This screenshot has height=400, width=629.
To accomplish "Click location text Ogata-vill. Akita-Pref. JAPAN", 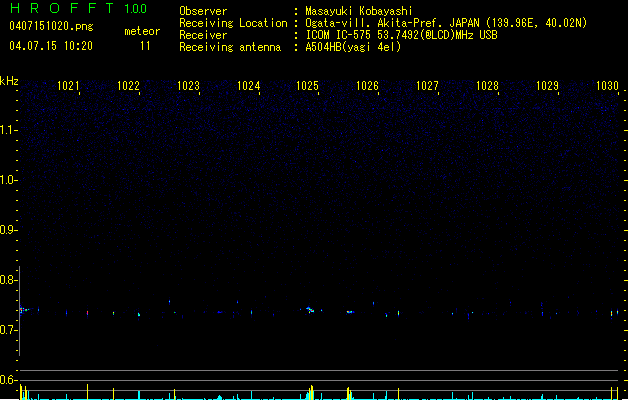I will pos(392,23).
